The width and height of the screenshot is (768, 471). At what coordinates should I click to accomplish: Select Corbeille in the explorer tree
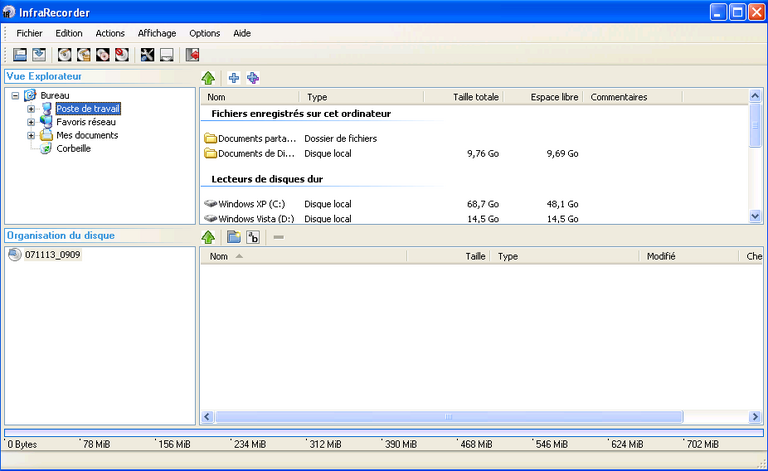[73, 148]
